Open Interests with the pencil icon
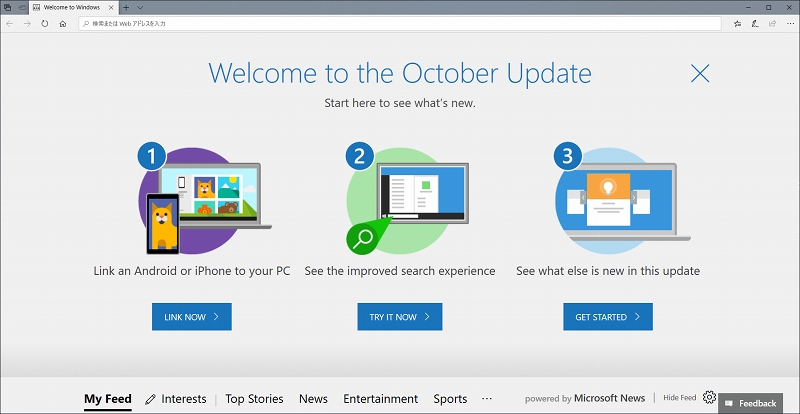The image size is (800, 414). pos(176,399)
